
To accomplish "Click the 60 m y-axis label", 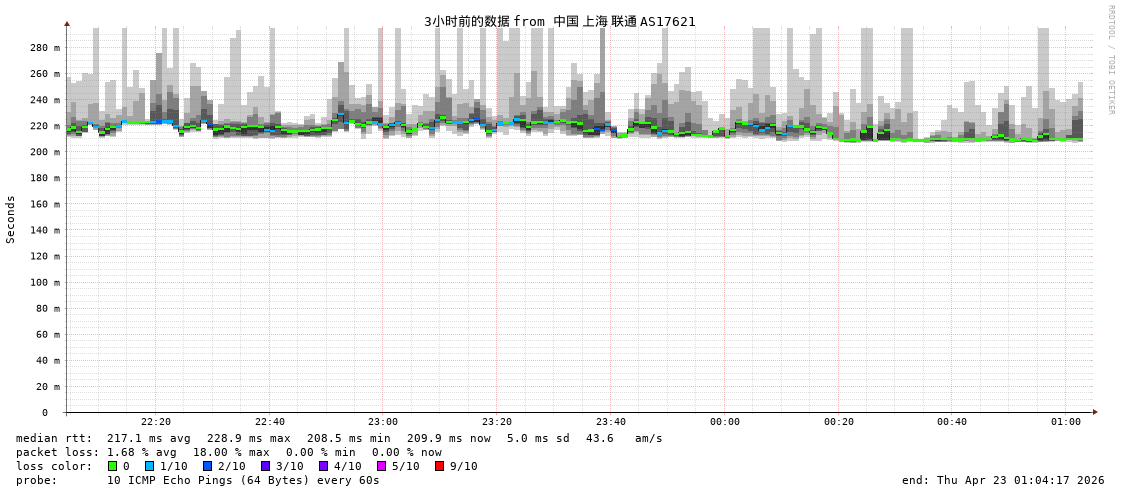I will pyautogui.click(x=48, y=335).
